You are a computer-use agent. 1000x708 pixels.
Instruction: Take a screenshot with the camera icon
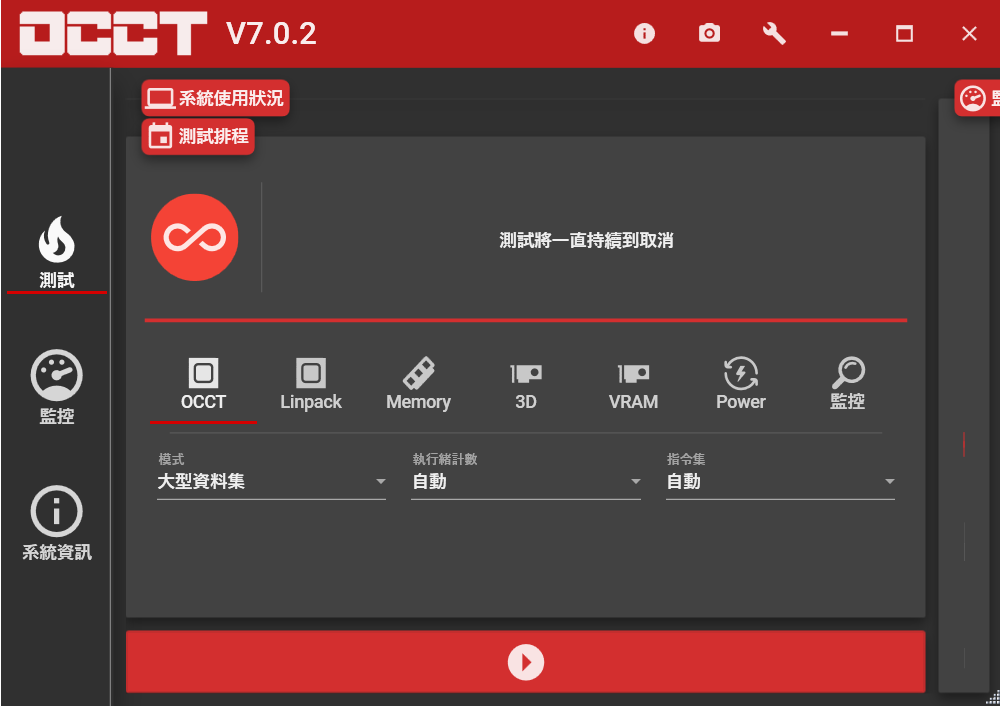709,34
